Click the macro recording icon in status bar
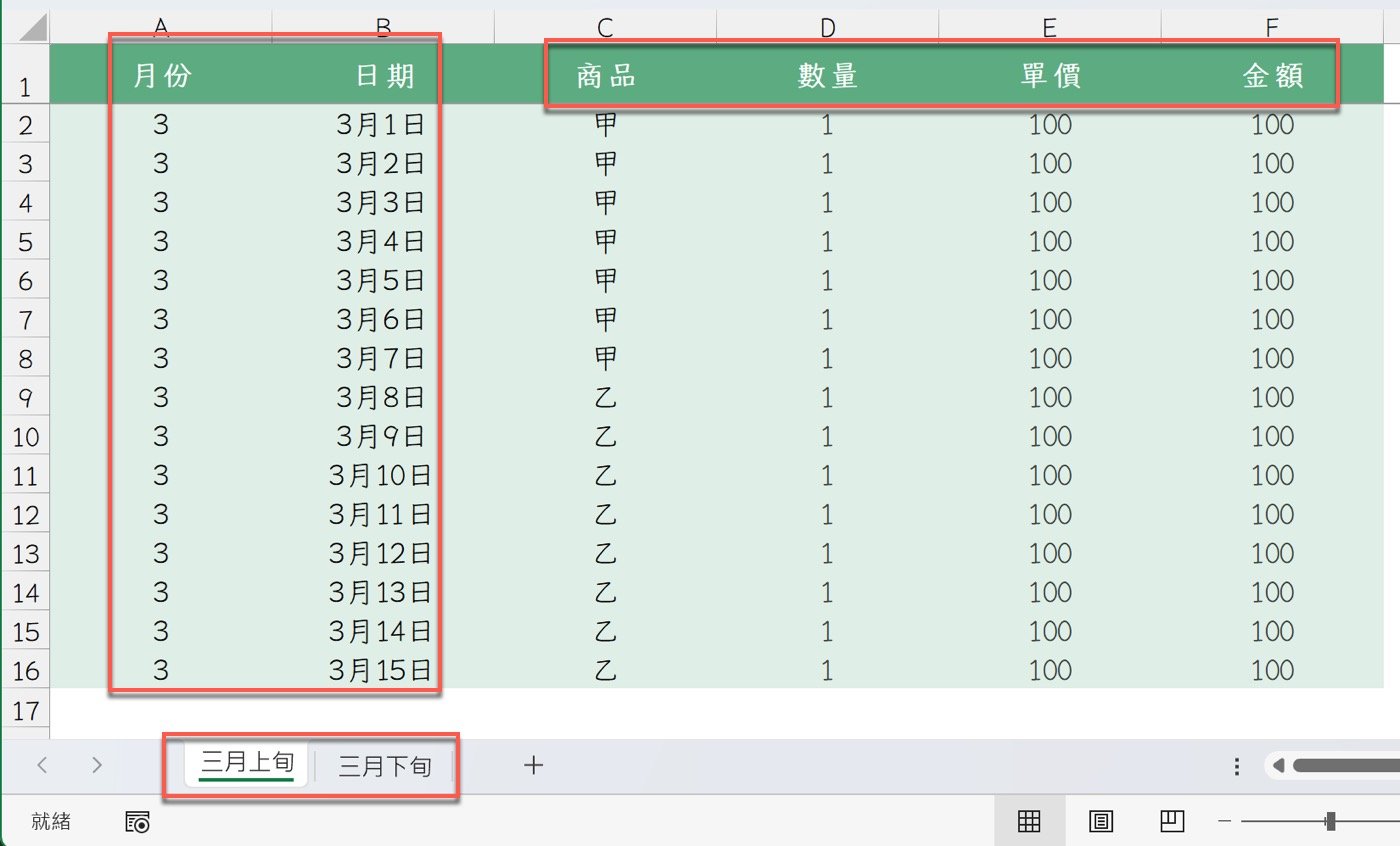This screenshot has height=846, width=1400. point(137,822)
